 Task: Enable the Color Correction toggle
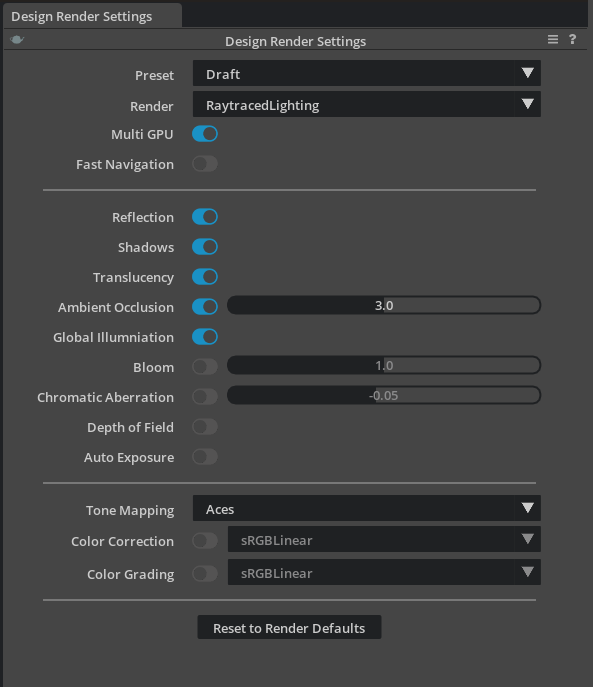[x=205, y=541]
